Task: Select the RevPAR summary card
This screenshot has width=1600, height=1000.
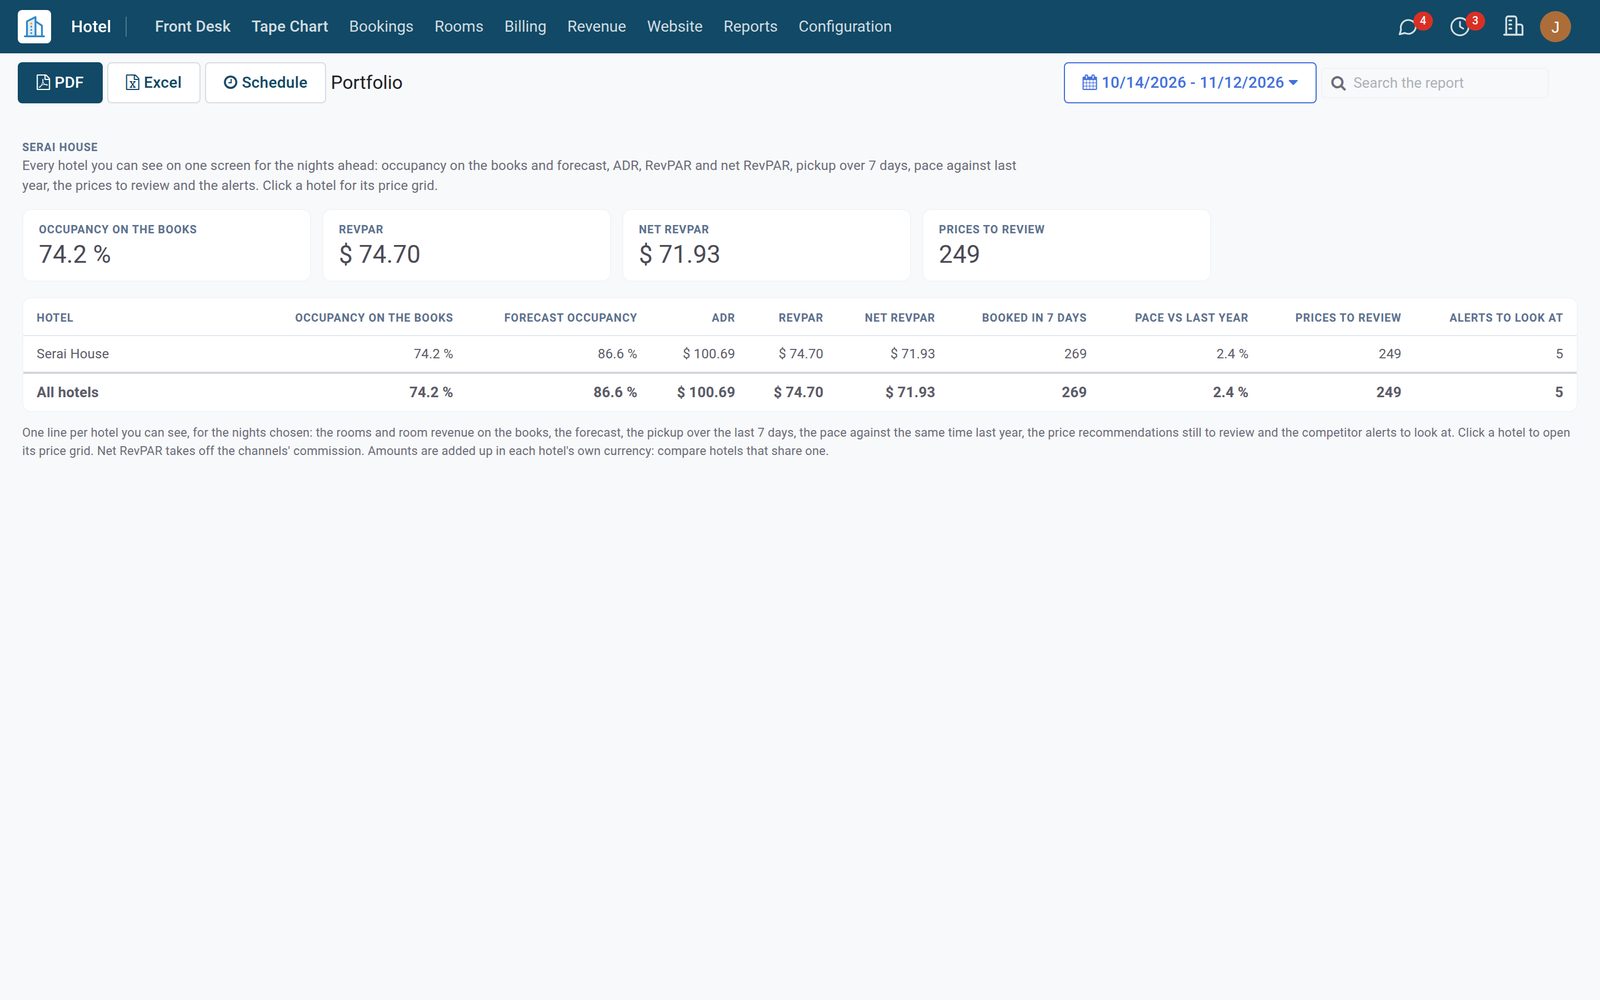Action: (x=466, y=245)
